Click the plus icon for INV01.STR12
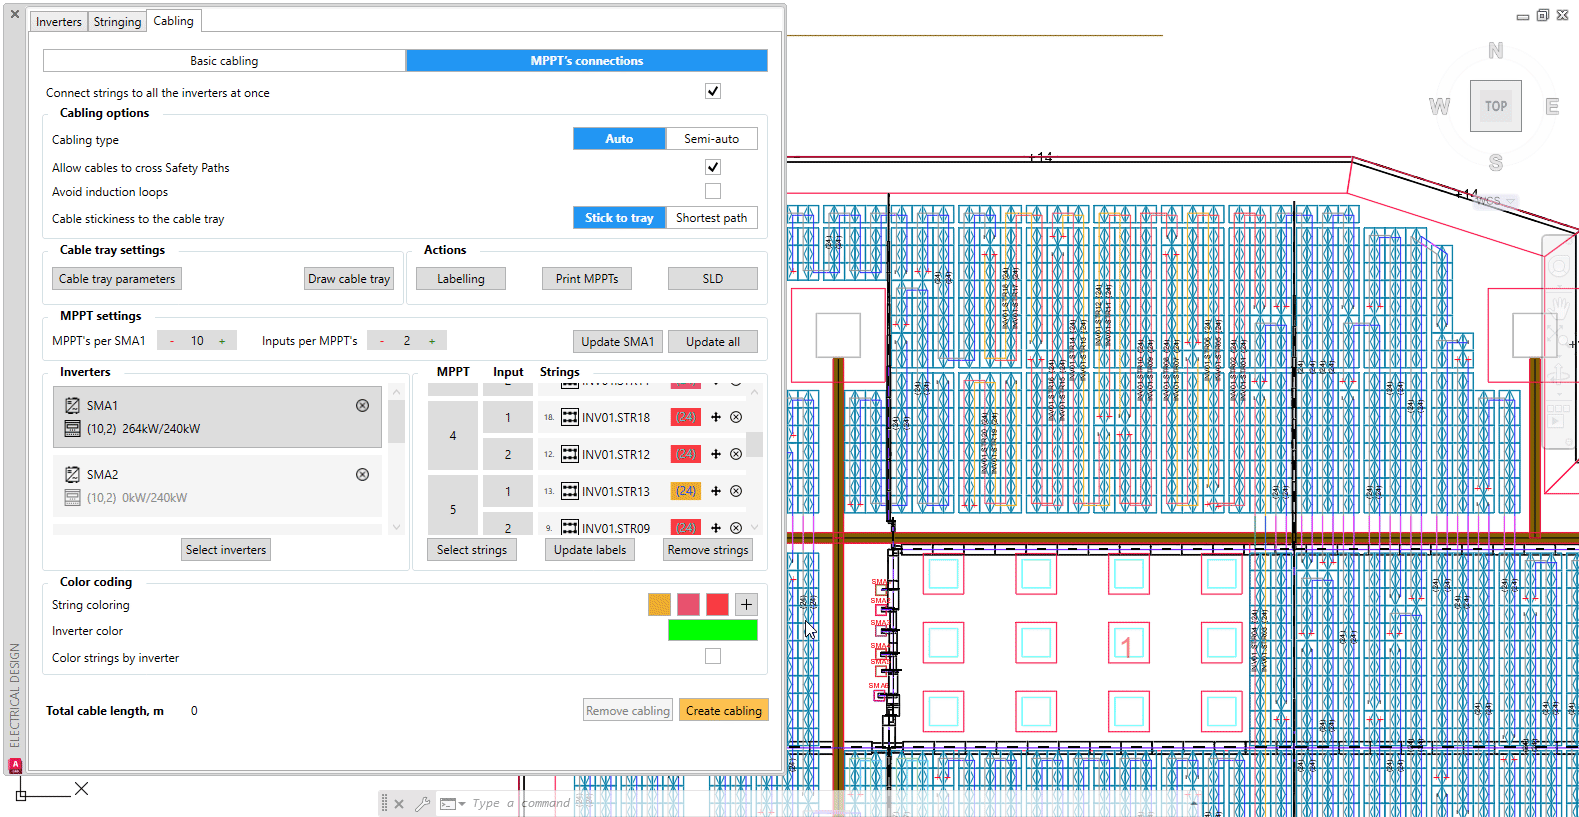 pos(716,454)
